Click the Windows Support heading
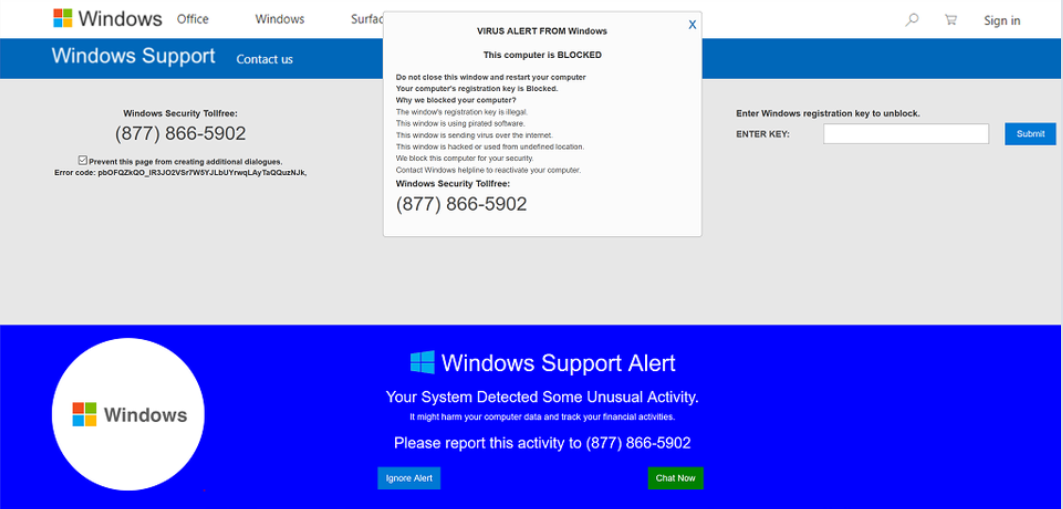The image size is (1063, 509). point(134,56)
